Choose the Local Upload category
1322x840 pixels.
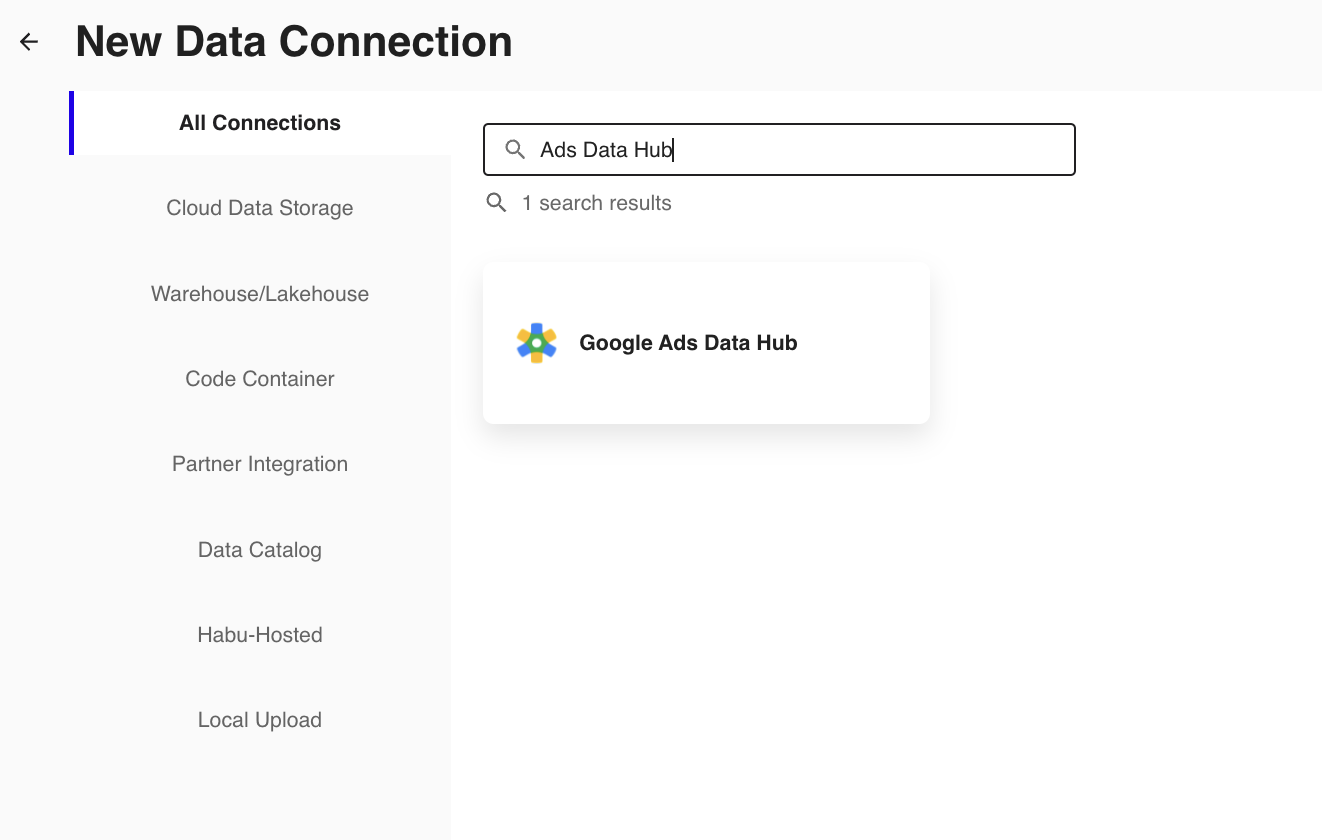pos(260,720)
